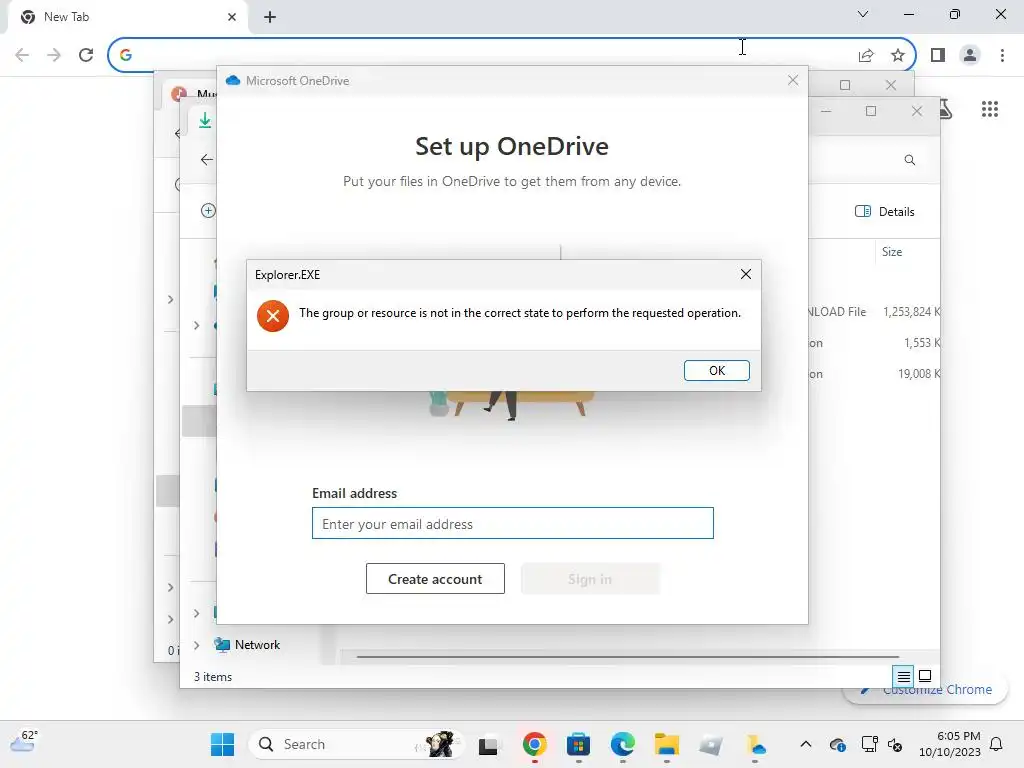1024x768 pixels.
Task: Click the File Explorer horizontal scrollbar
Action: pyautogui.click(x=628, y=656)
